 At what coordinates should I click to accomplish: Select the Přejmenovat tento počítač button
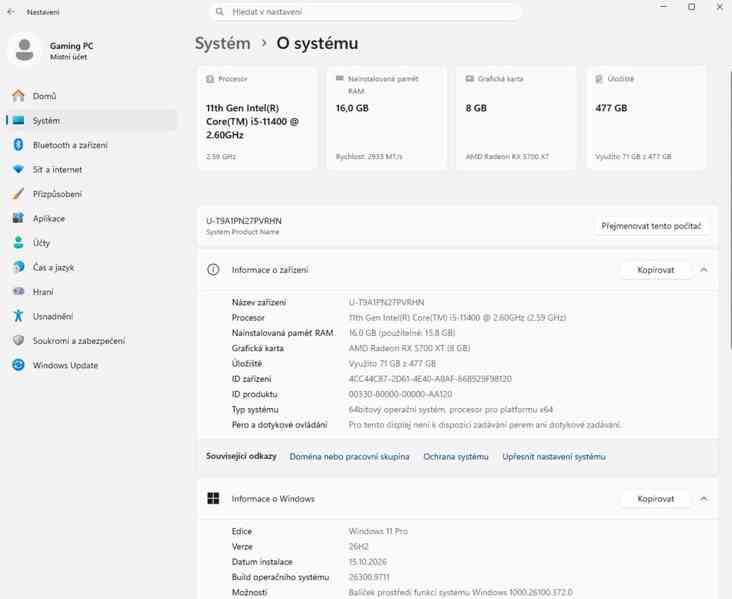point(651,226)
